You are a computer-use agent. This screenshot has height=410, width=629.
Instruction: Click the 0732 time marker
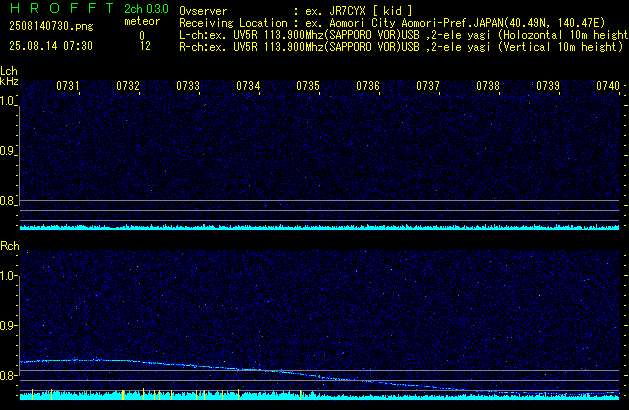128,86
